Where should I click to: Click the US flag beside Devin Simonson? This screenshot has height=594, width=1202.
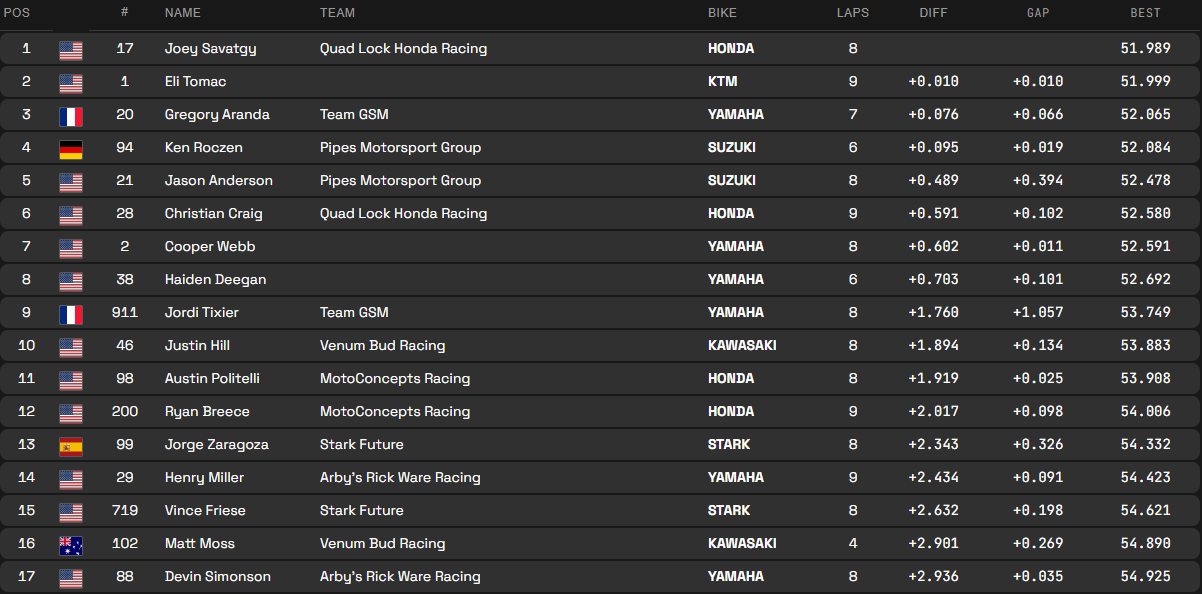(71, 577)
